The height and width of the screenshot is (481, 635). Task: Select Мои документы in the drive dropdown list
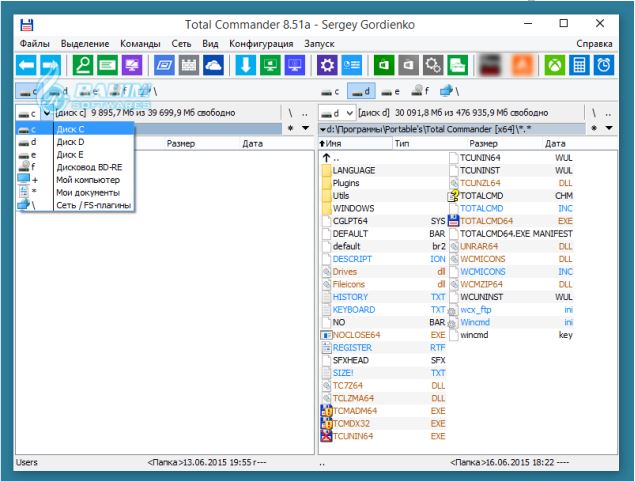coord(88,192)
